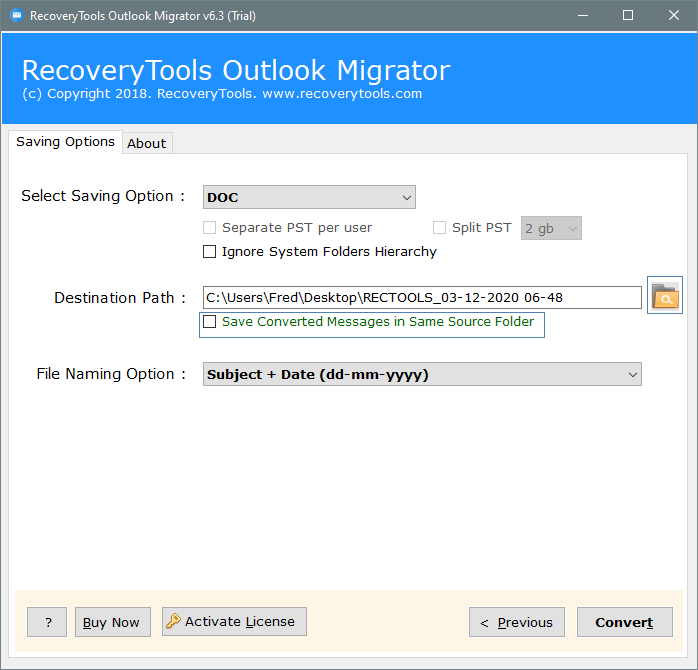Minimize the Outlook Migrator window
The width and height of the screenshot is (698, 670).
click(x=583, y=16)
